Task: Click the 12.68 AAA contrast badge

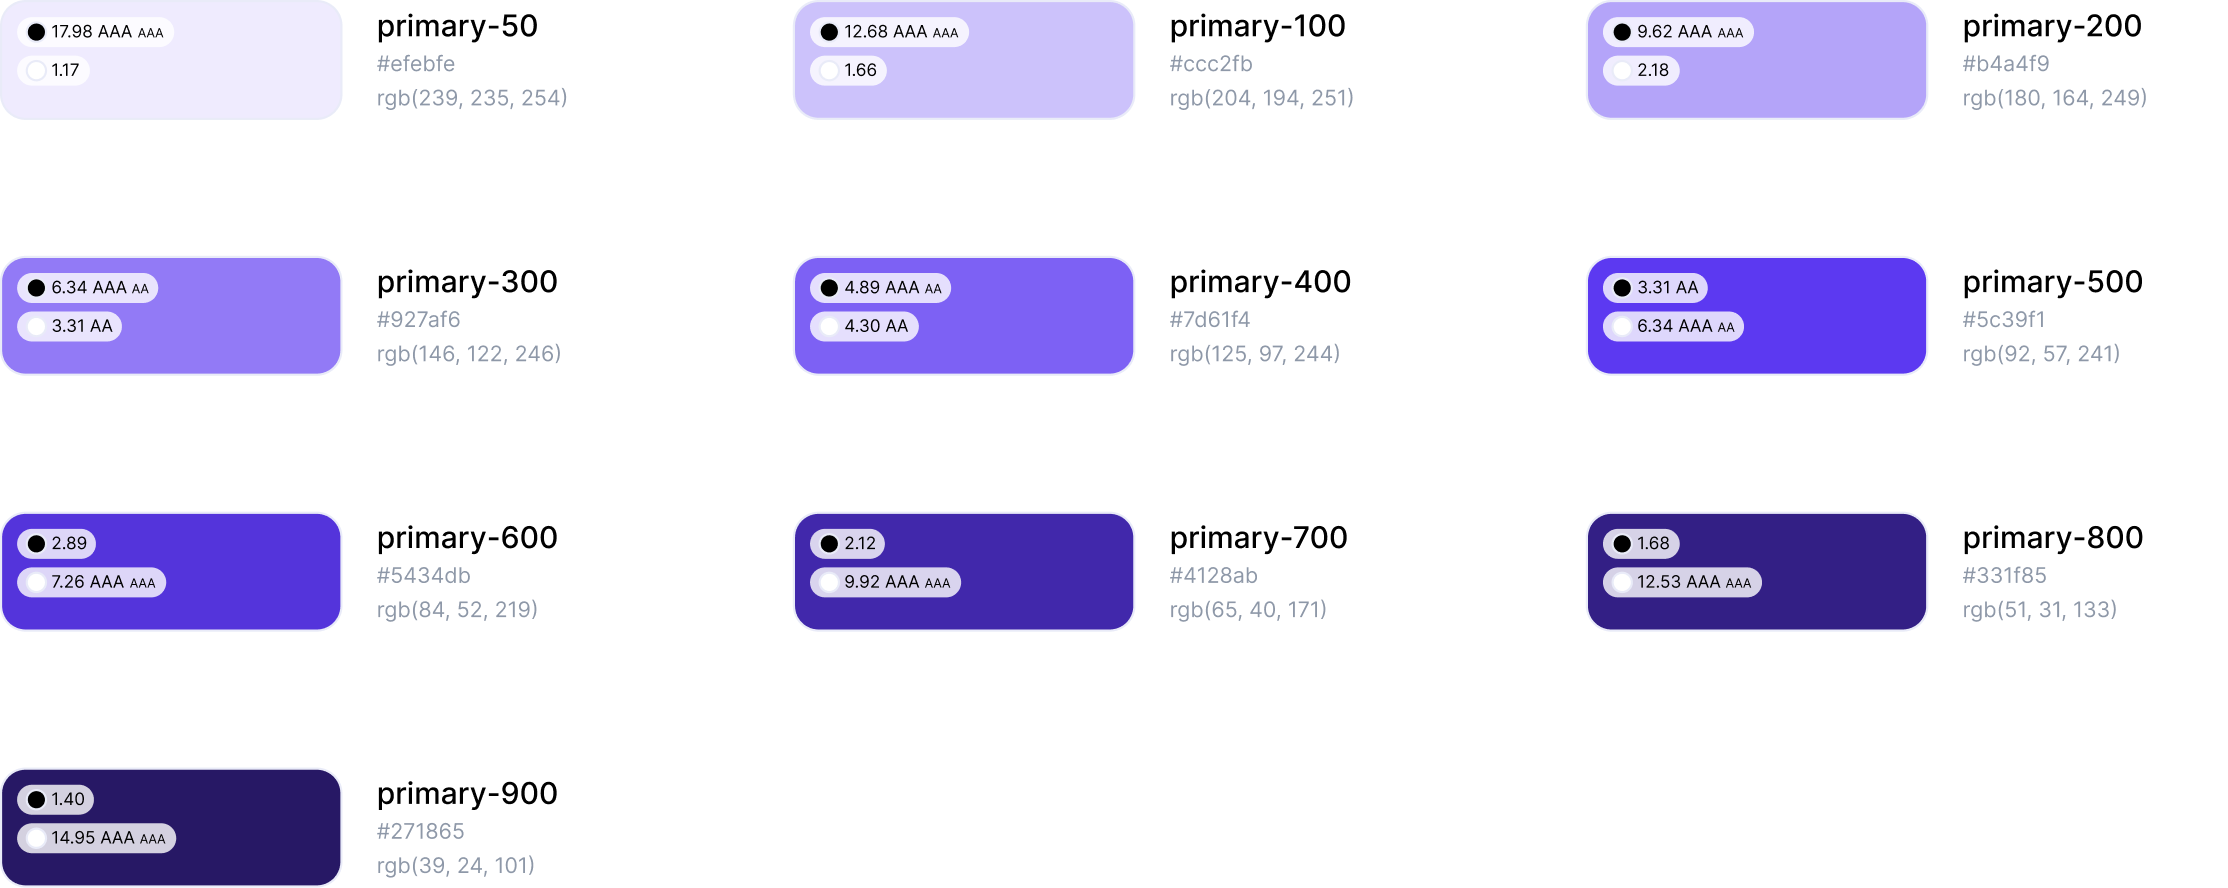Action: (889, 32)
